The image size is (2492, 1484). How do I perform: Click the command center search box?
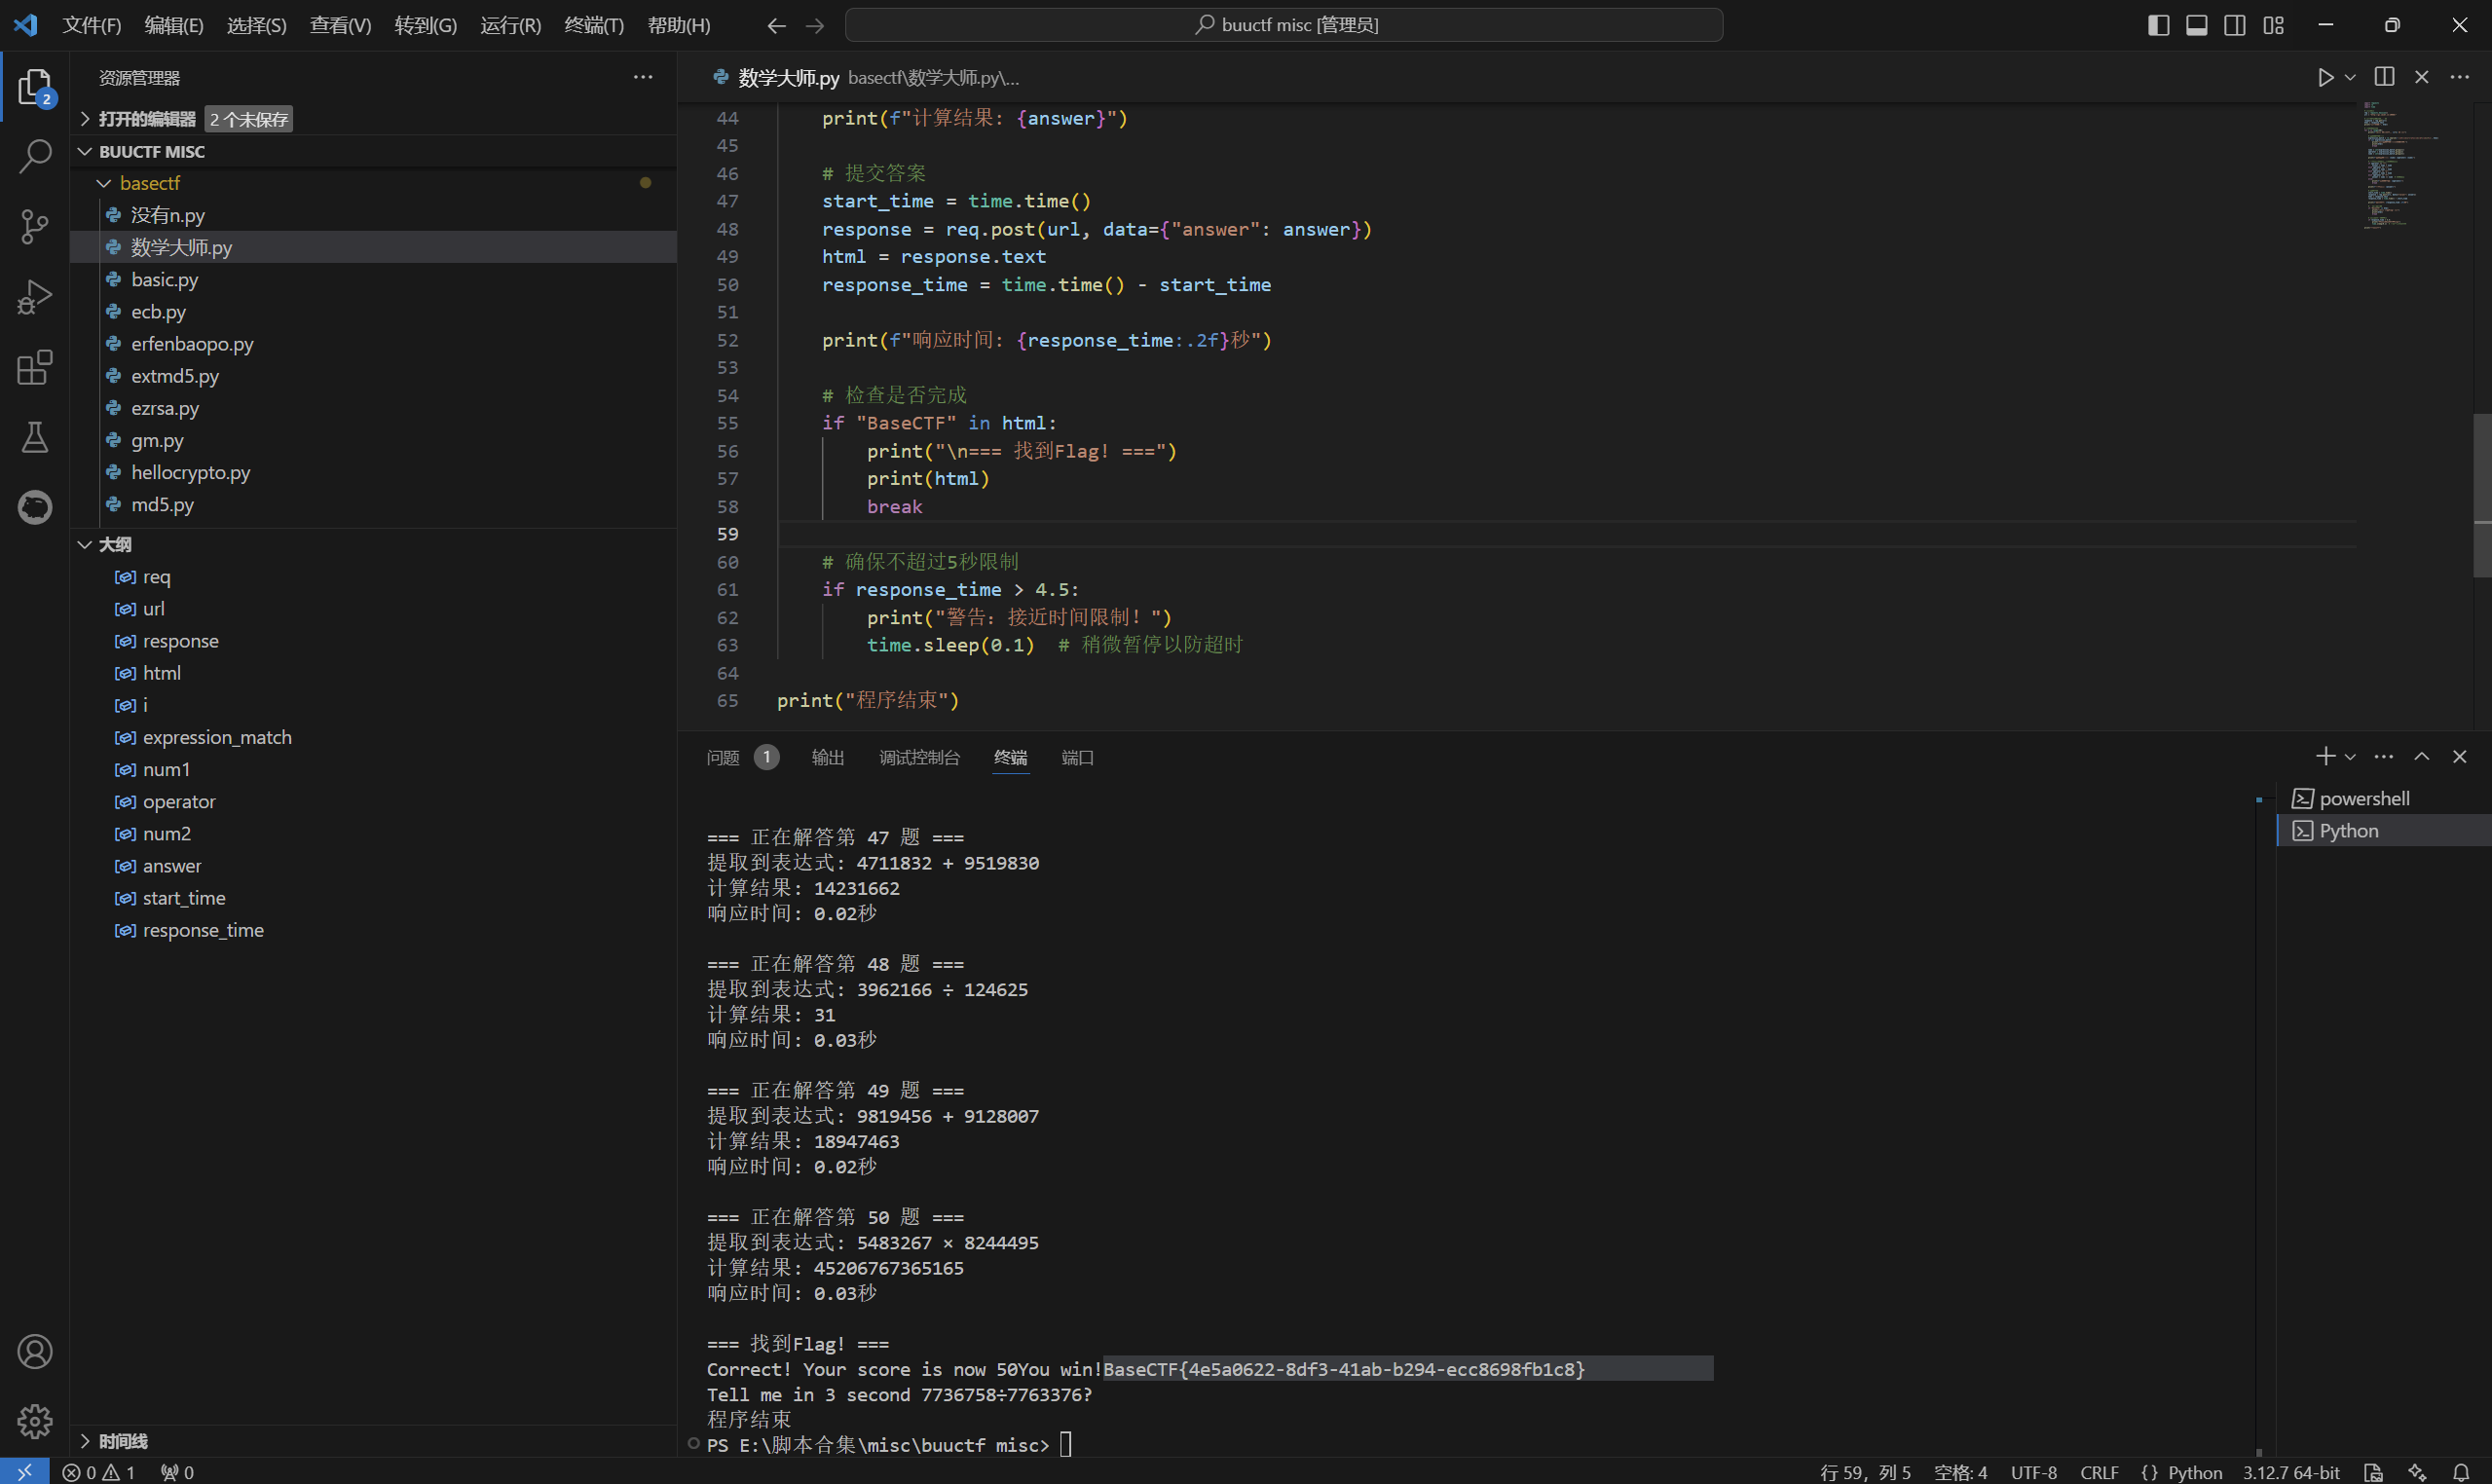pos(1284,25)
